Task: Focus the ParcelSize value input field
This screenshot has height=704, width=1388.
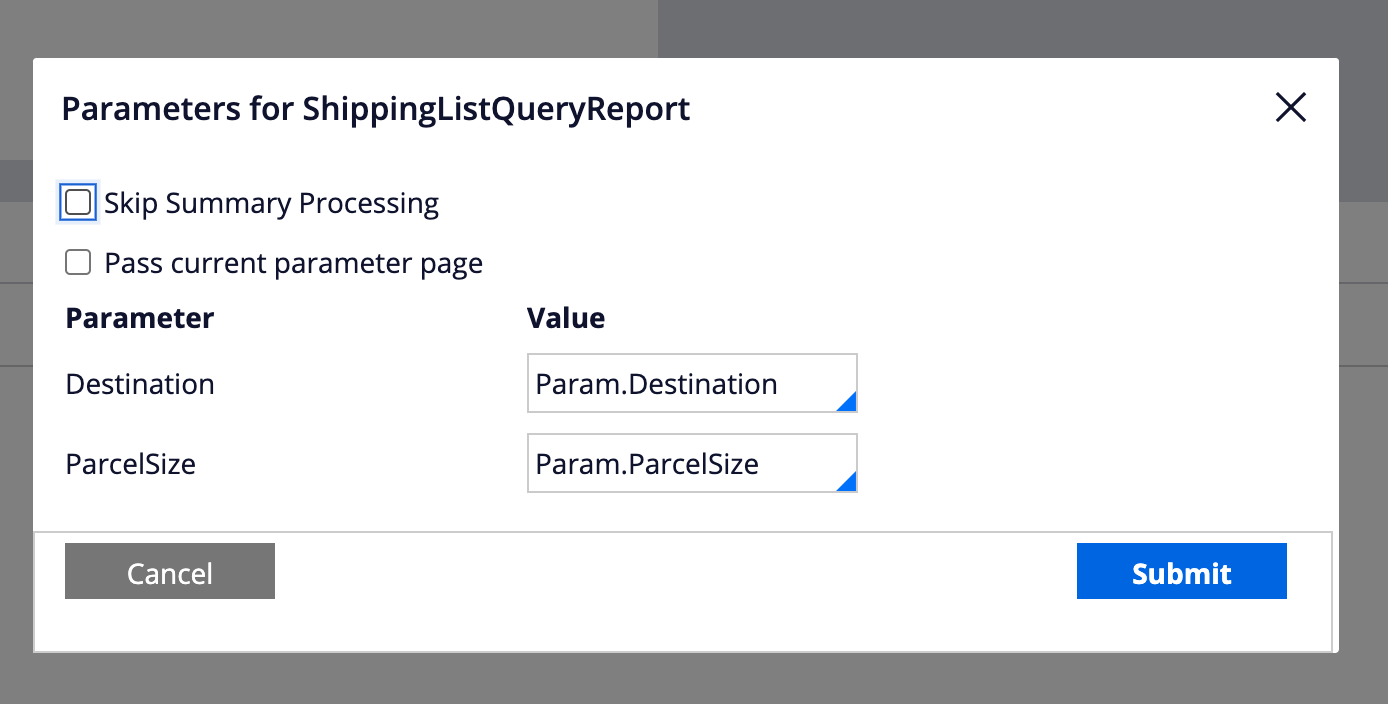Action: coord(680,464)
